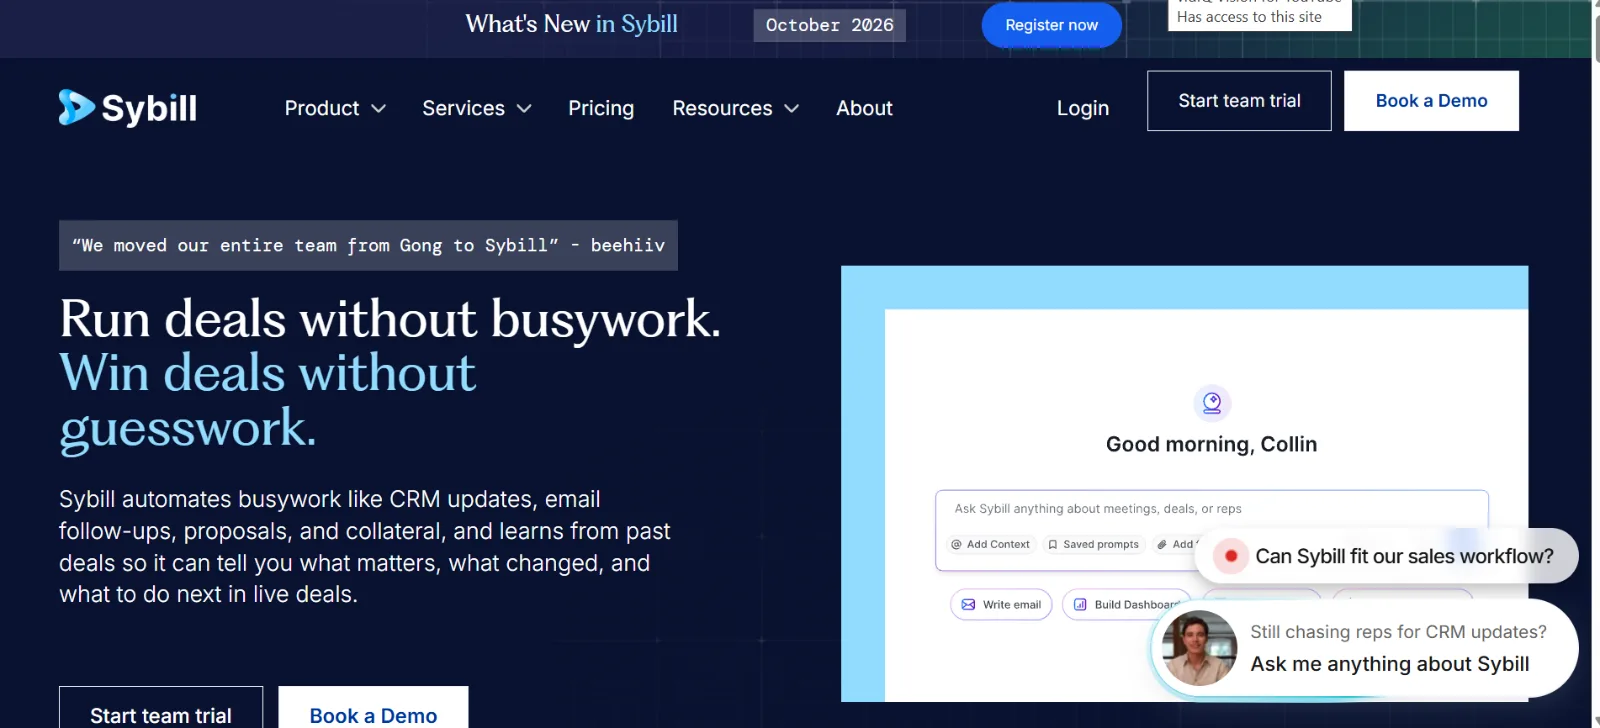Click the avatar photo in the chat widget

click(x=1199, y=648)
